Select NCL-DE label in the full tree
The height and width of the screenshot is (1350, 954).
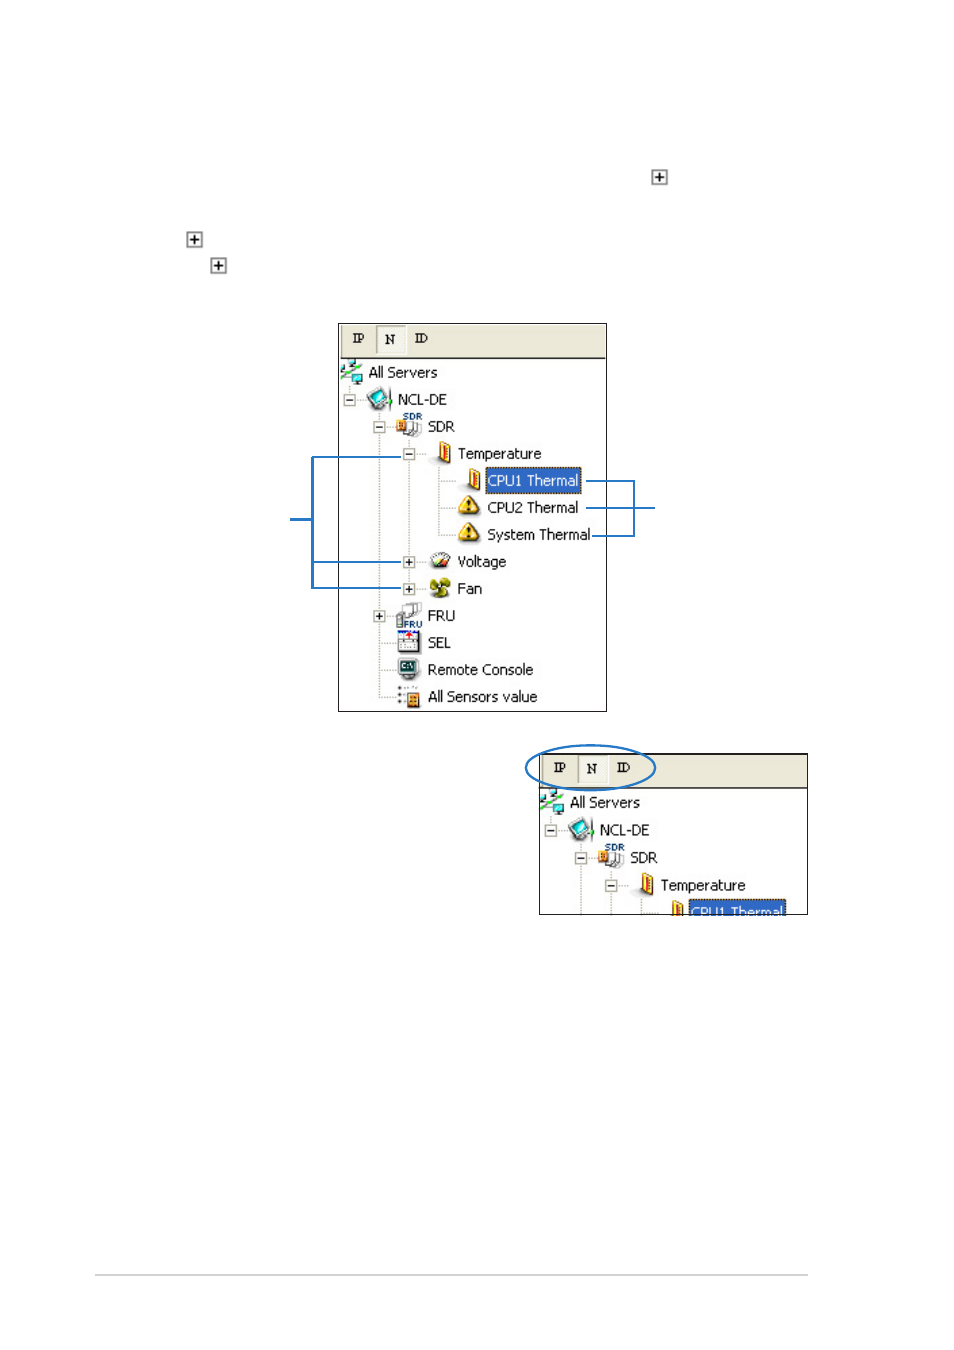(422, 399)
